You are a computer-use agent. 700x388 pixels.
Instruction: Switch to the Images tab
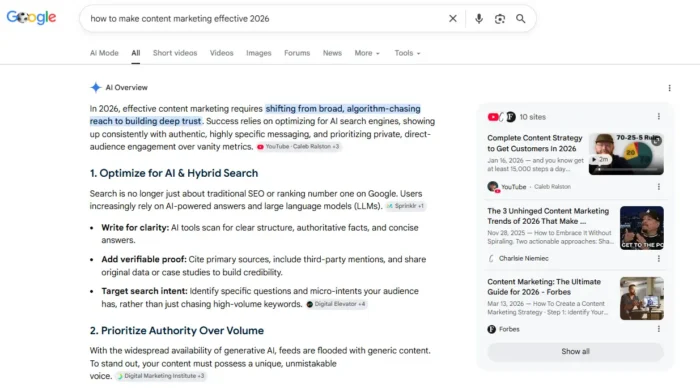258,53
